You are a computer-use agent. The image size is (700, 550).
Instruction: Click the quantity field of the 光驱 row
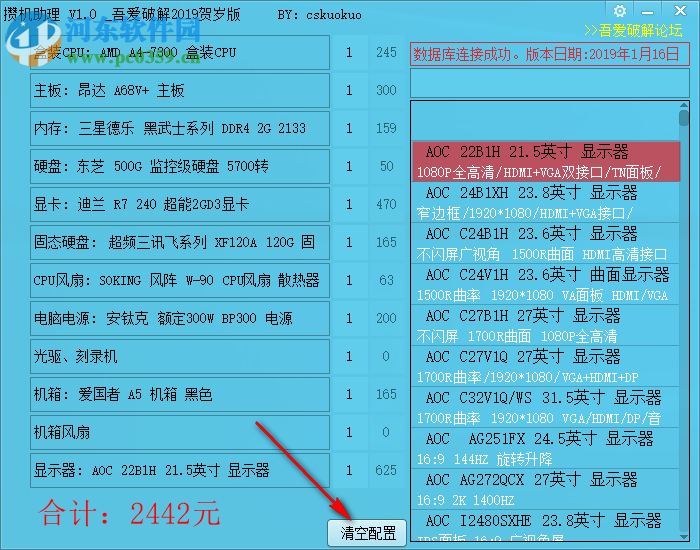pyautogui.click(x=350, y=356)
